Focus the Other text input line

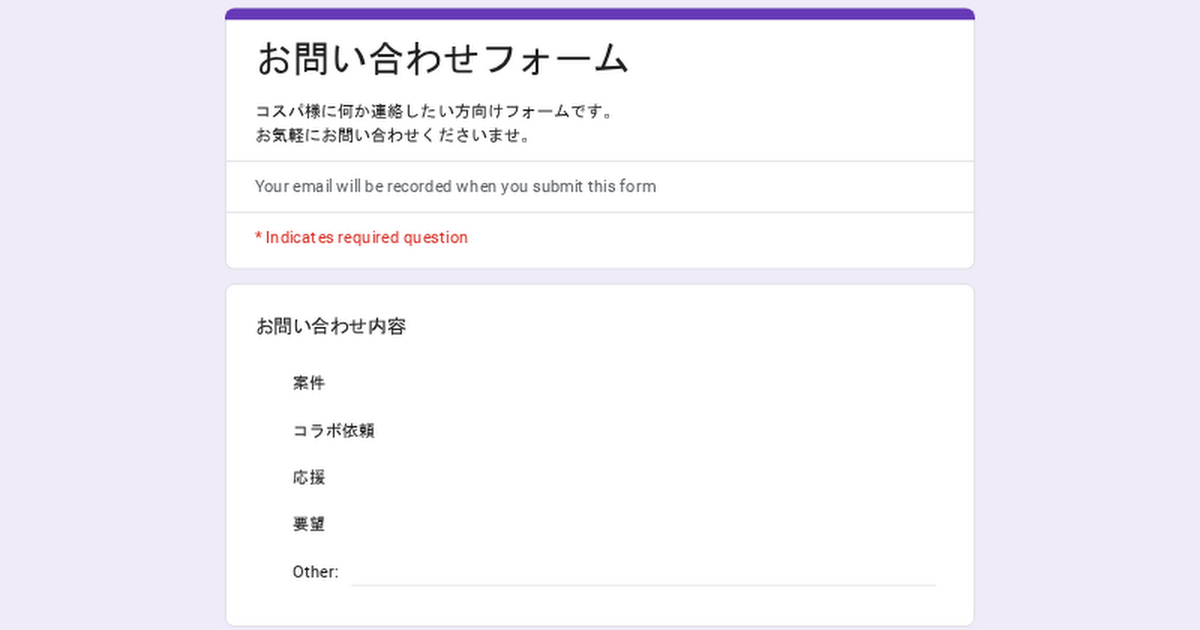click(643, 573)
